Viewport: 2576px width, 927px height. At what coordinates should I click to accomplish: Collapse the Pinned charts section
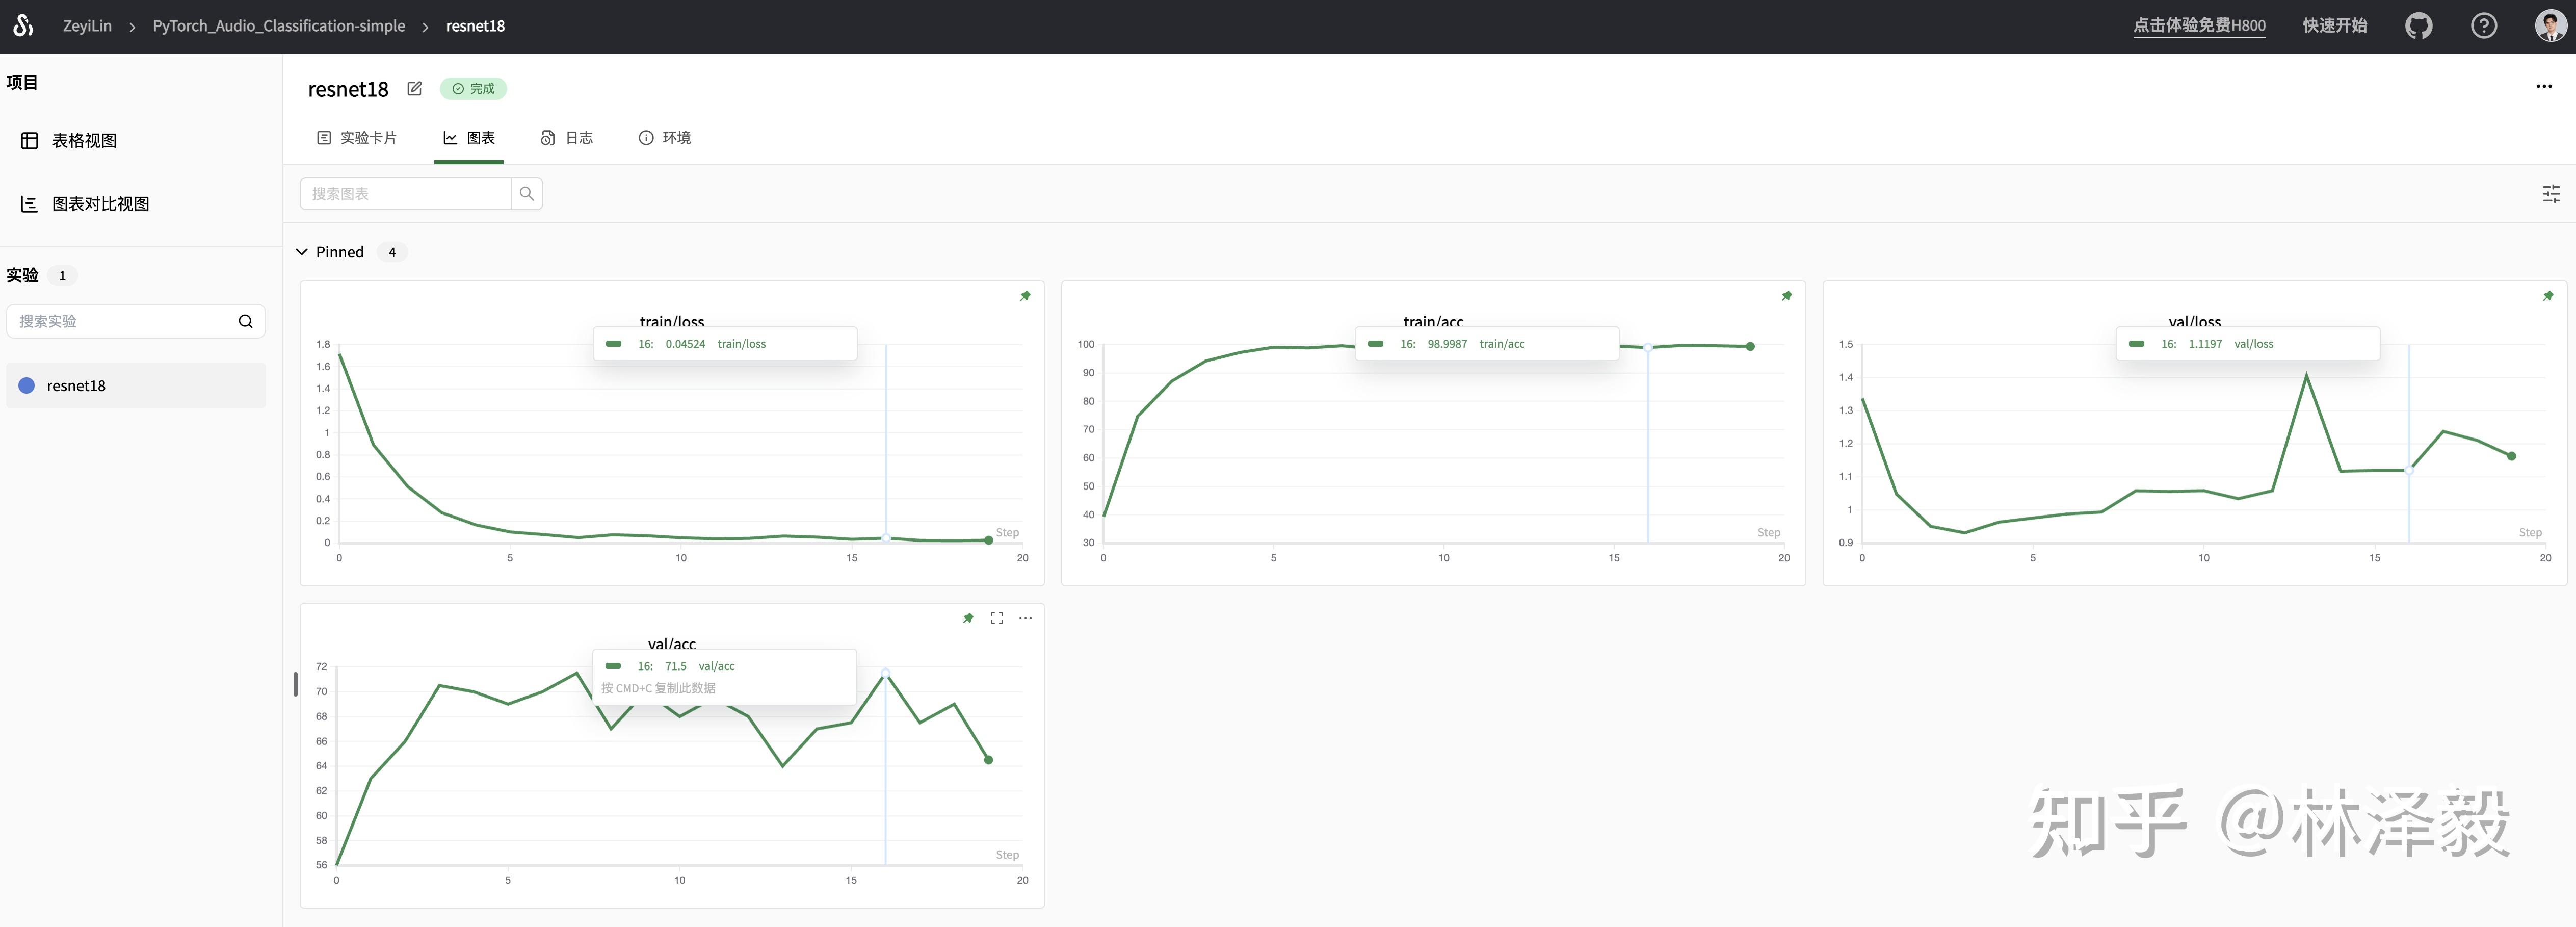click(x=302, y=252)
